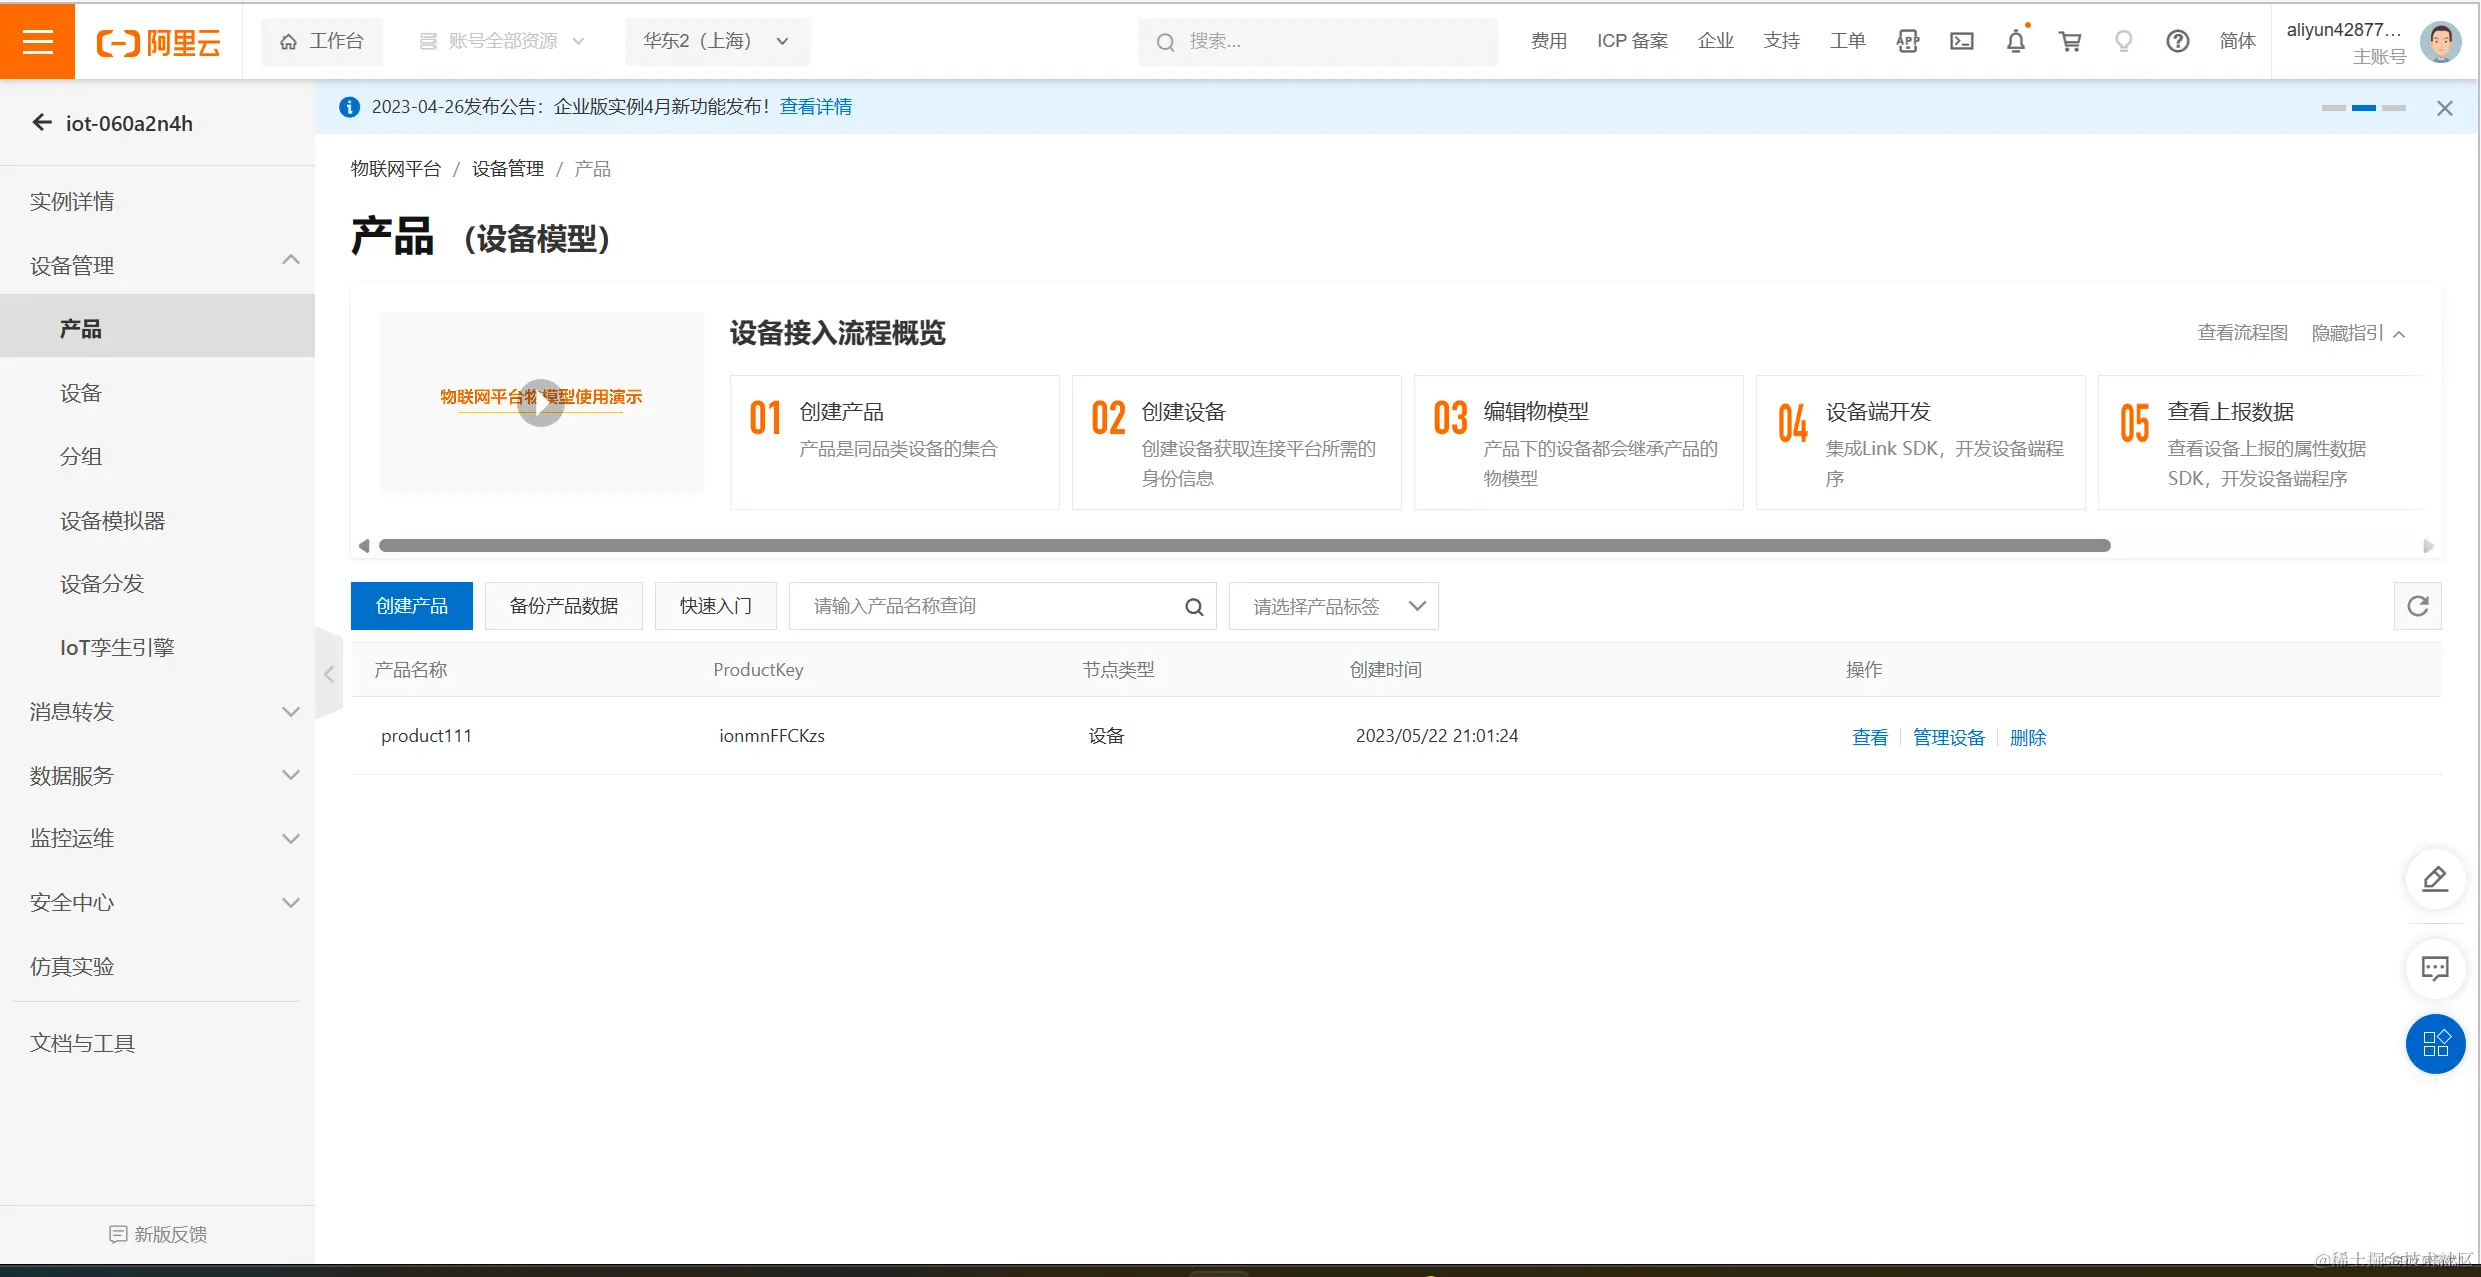This screenshot has height=1277, width=2481.
Task: Open 查看详情 in the announcement banner
Action: tap(815, 106)
